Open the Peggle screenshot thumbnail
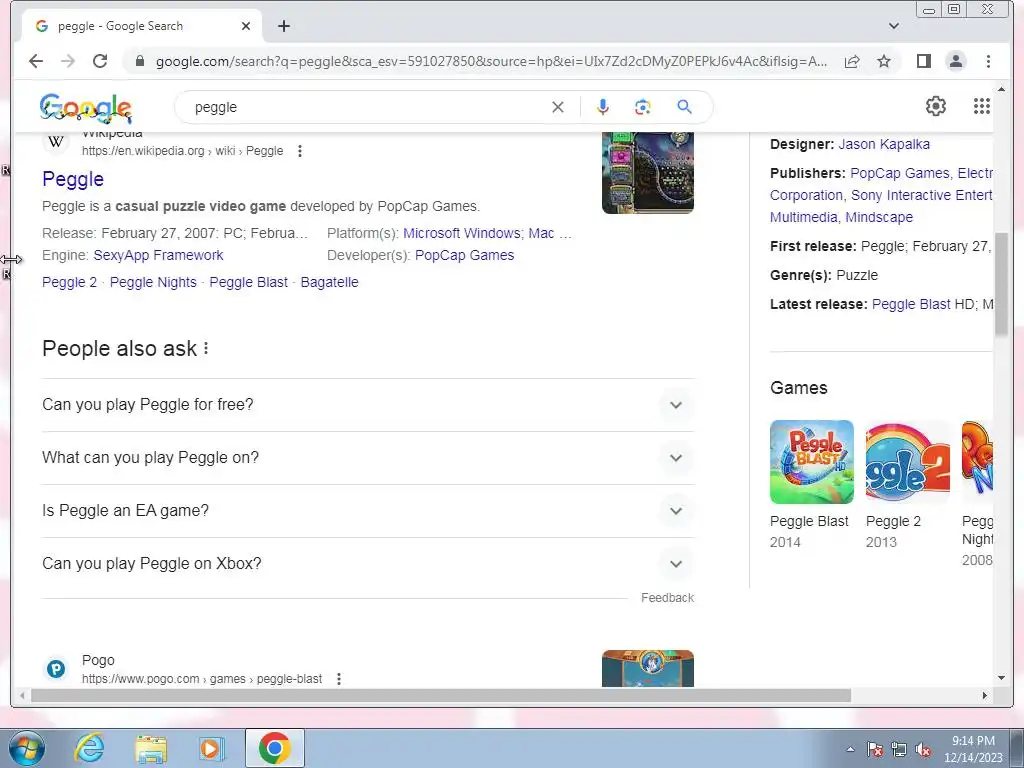 [648, 172]
